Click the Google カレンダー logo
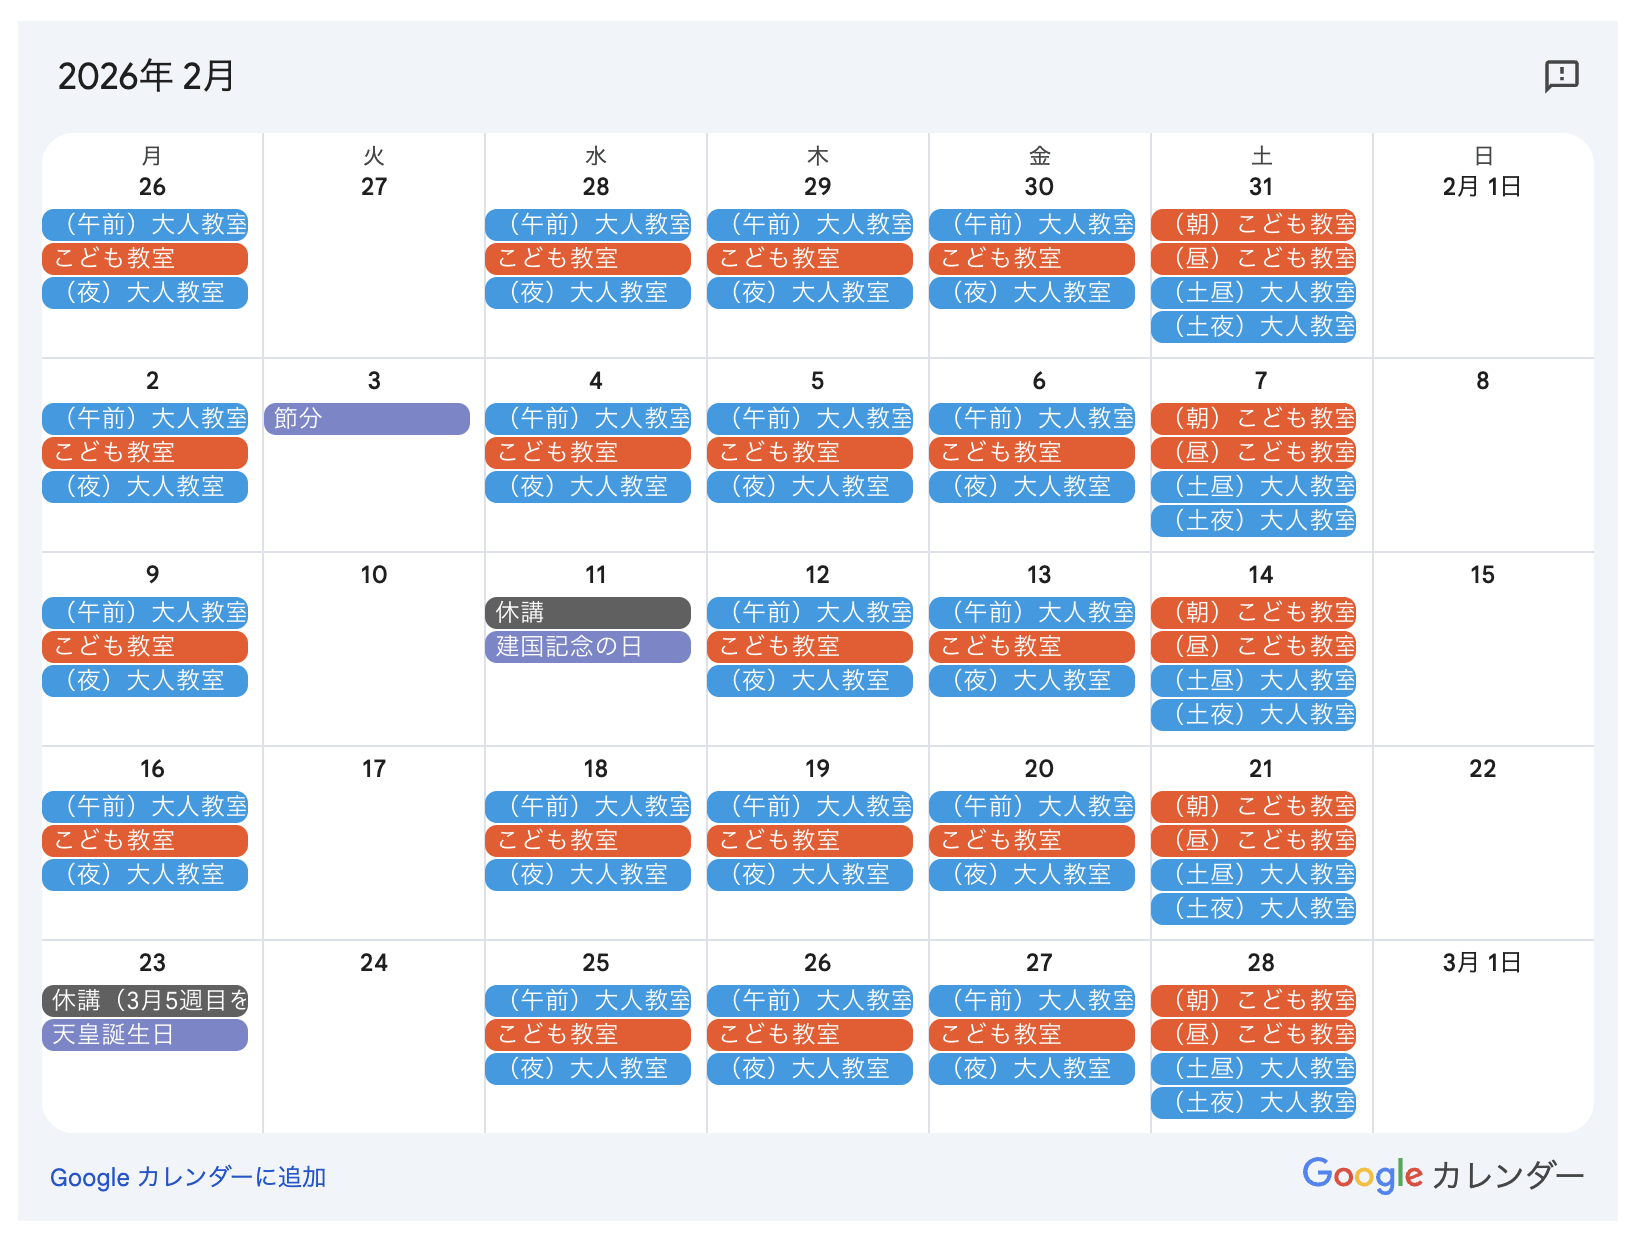 pos(1442,1175)
